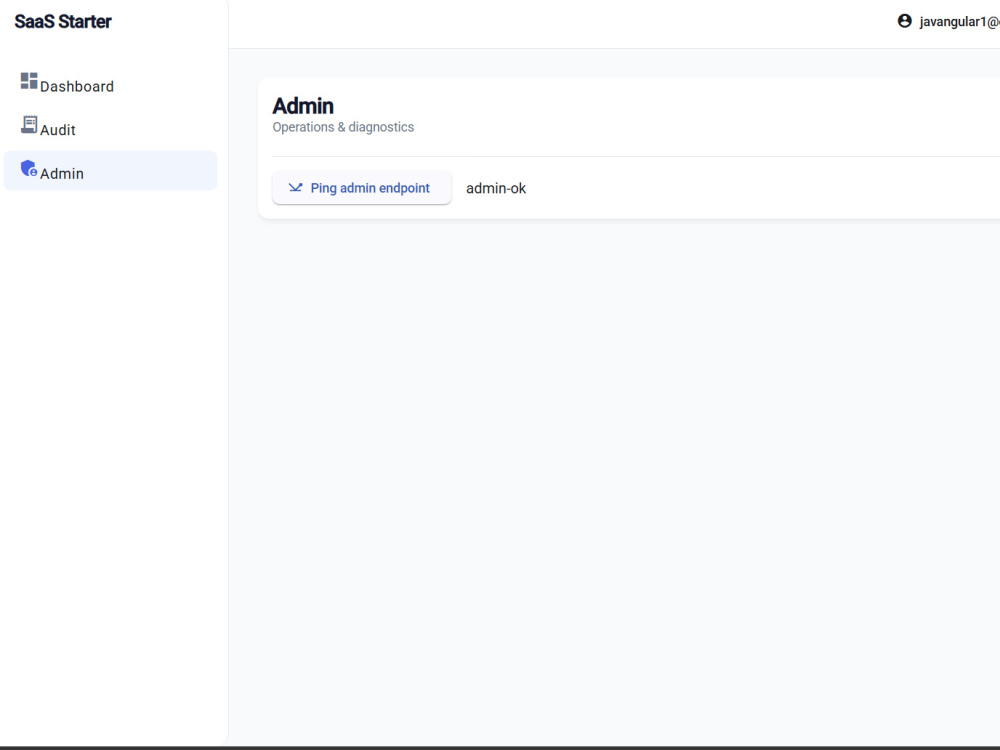Click the Audit receipt icon
Screen dimensions: 1000x750
(29, 124)
